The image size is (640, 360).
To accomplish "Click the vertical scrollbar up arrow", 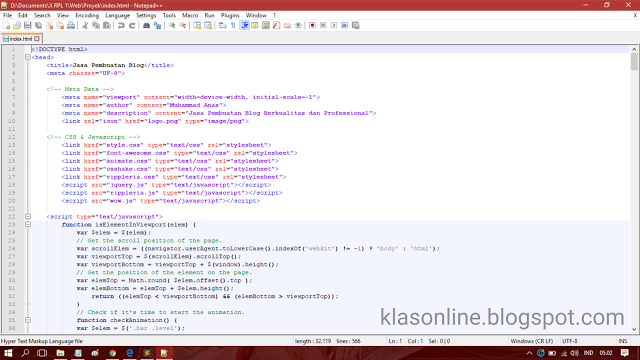I will click(634, 49).
